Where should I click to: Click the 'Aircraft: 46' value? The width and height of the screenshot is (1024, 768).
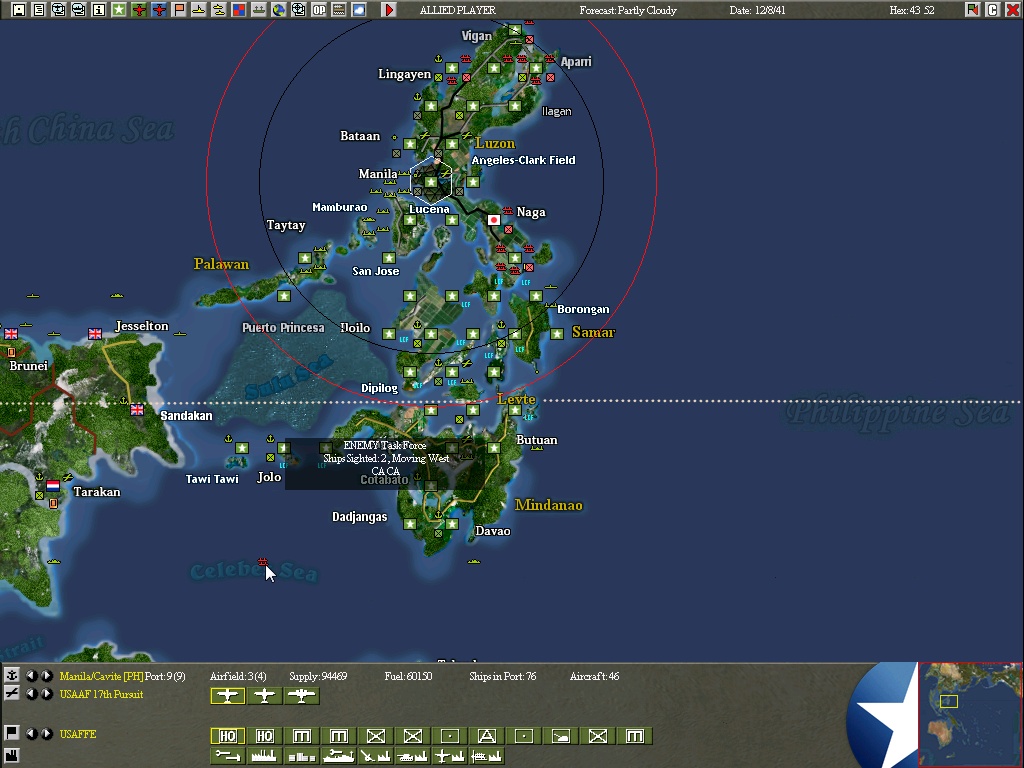pos(594,676)
